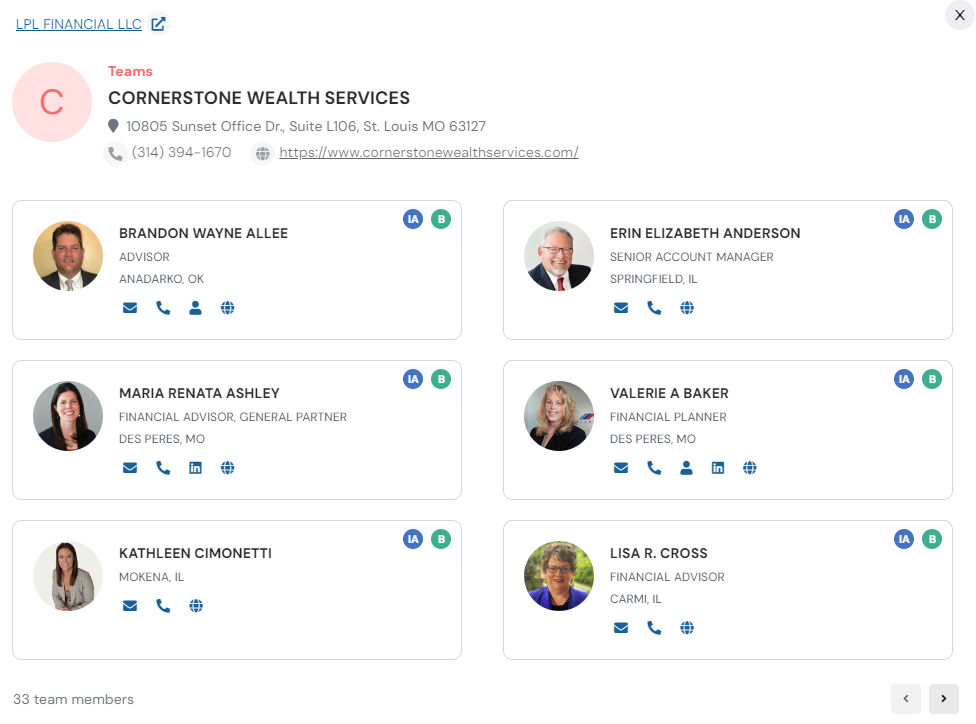Click the team avatar circle with letter C

[x=52, y=102]
